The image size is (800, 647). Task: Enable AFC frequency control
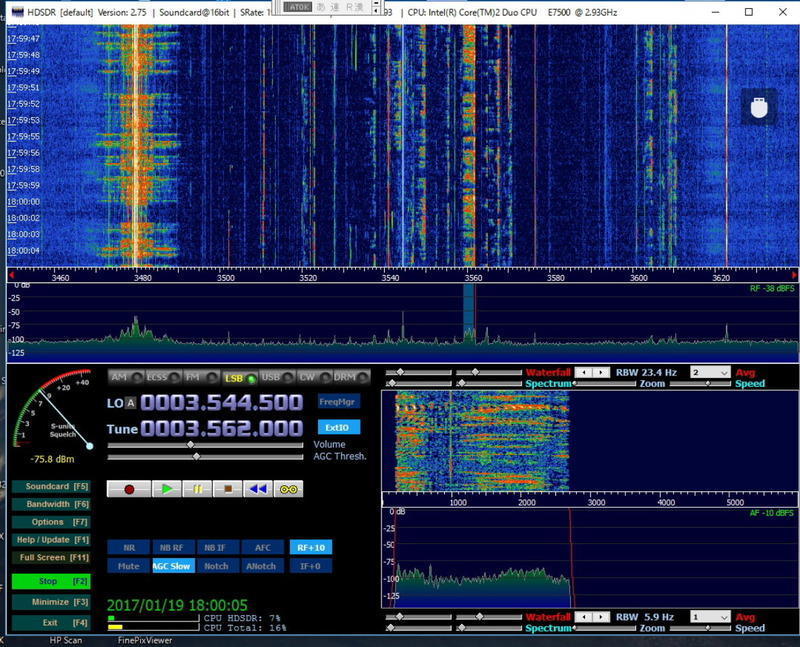point(263,548)
